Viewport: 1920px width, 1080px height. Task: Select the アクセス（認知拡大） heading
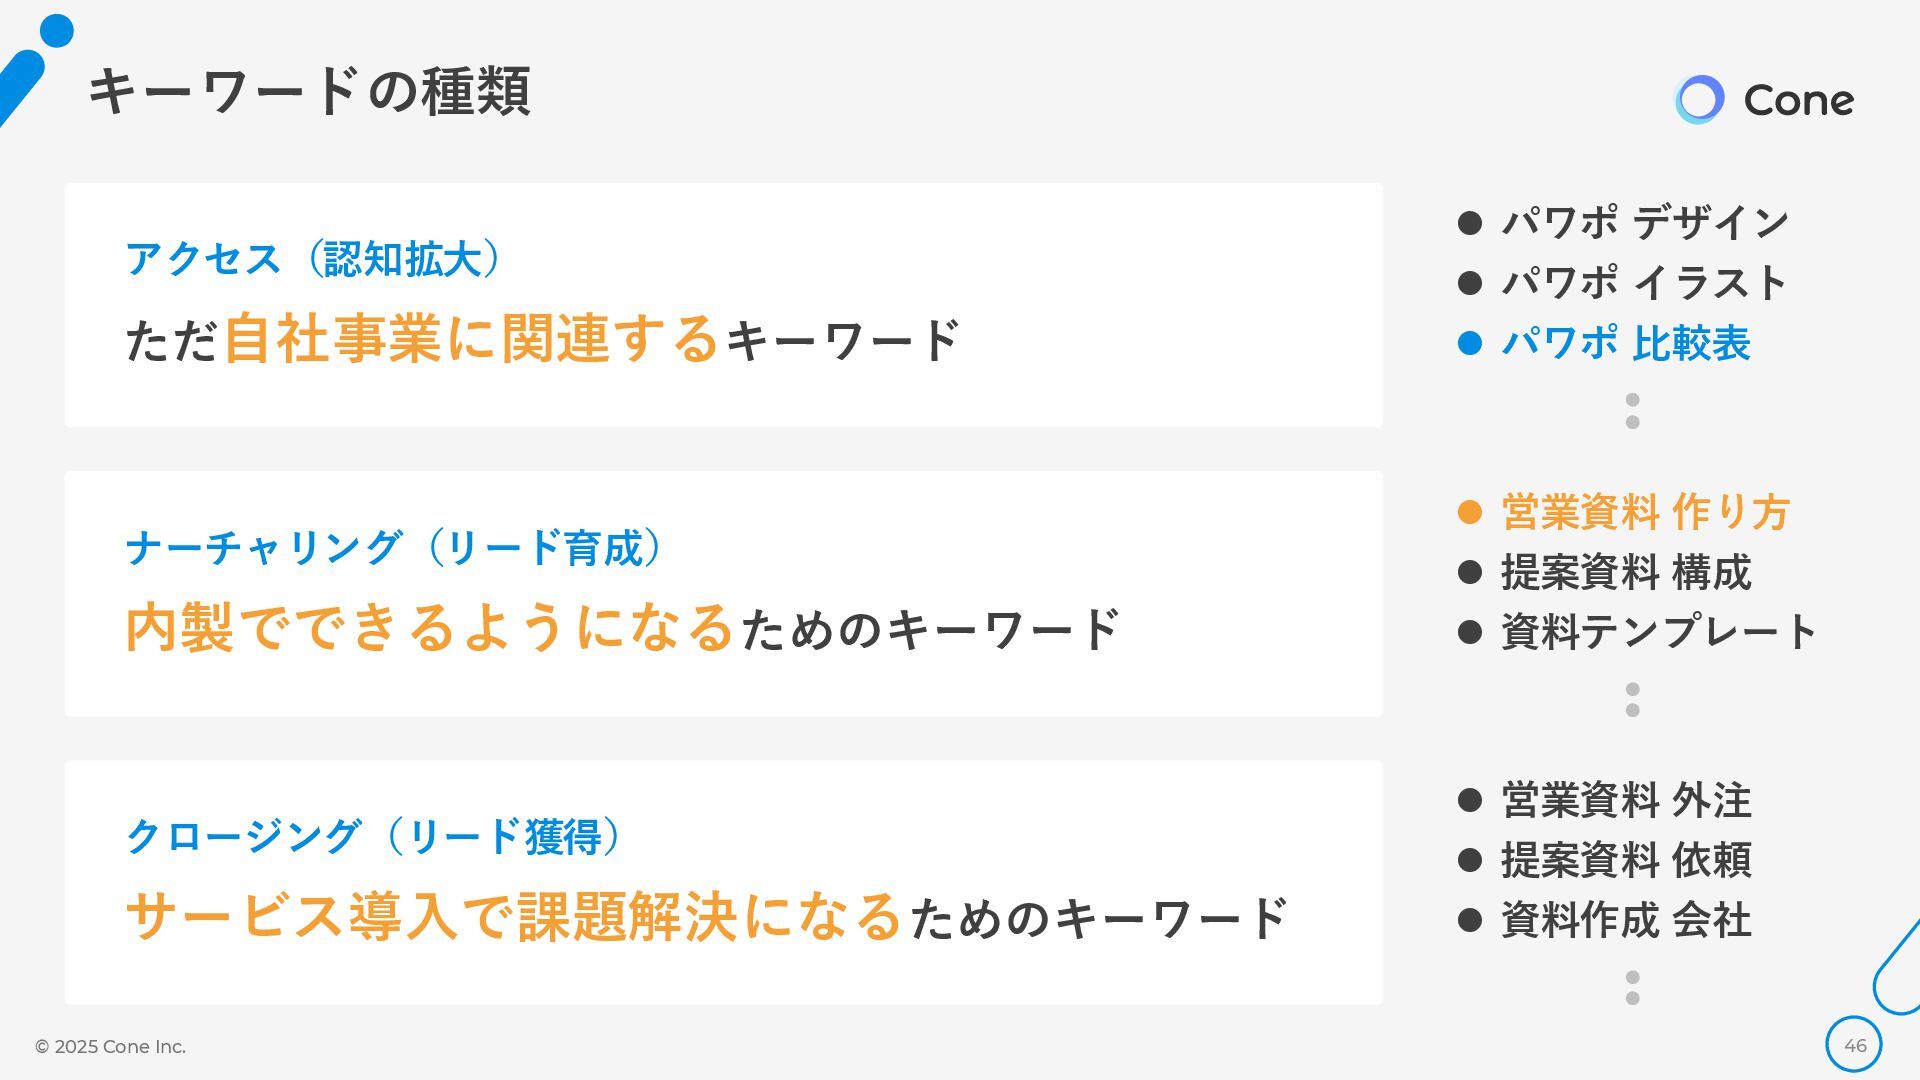[x=314, y=259]
